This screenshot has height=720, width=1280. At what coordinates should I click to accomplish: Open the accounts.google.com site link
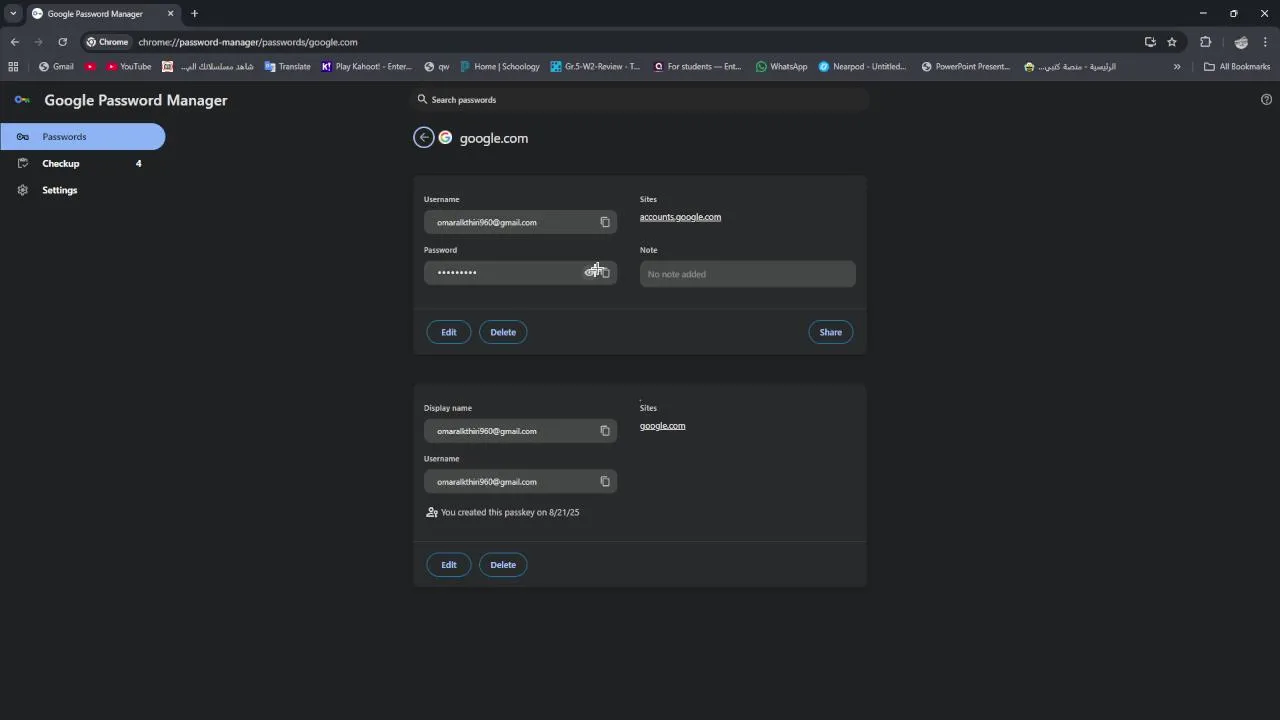(x=680, y=217)
